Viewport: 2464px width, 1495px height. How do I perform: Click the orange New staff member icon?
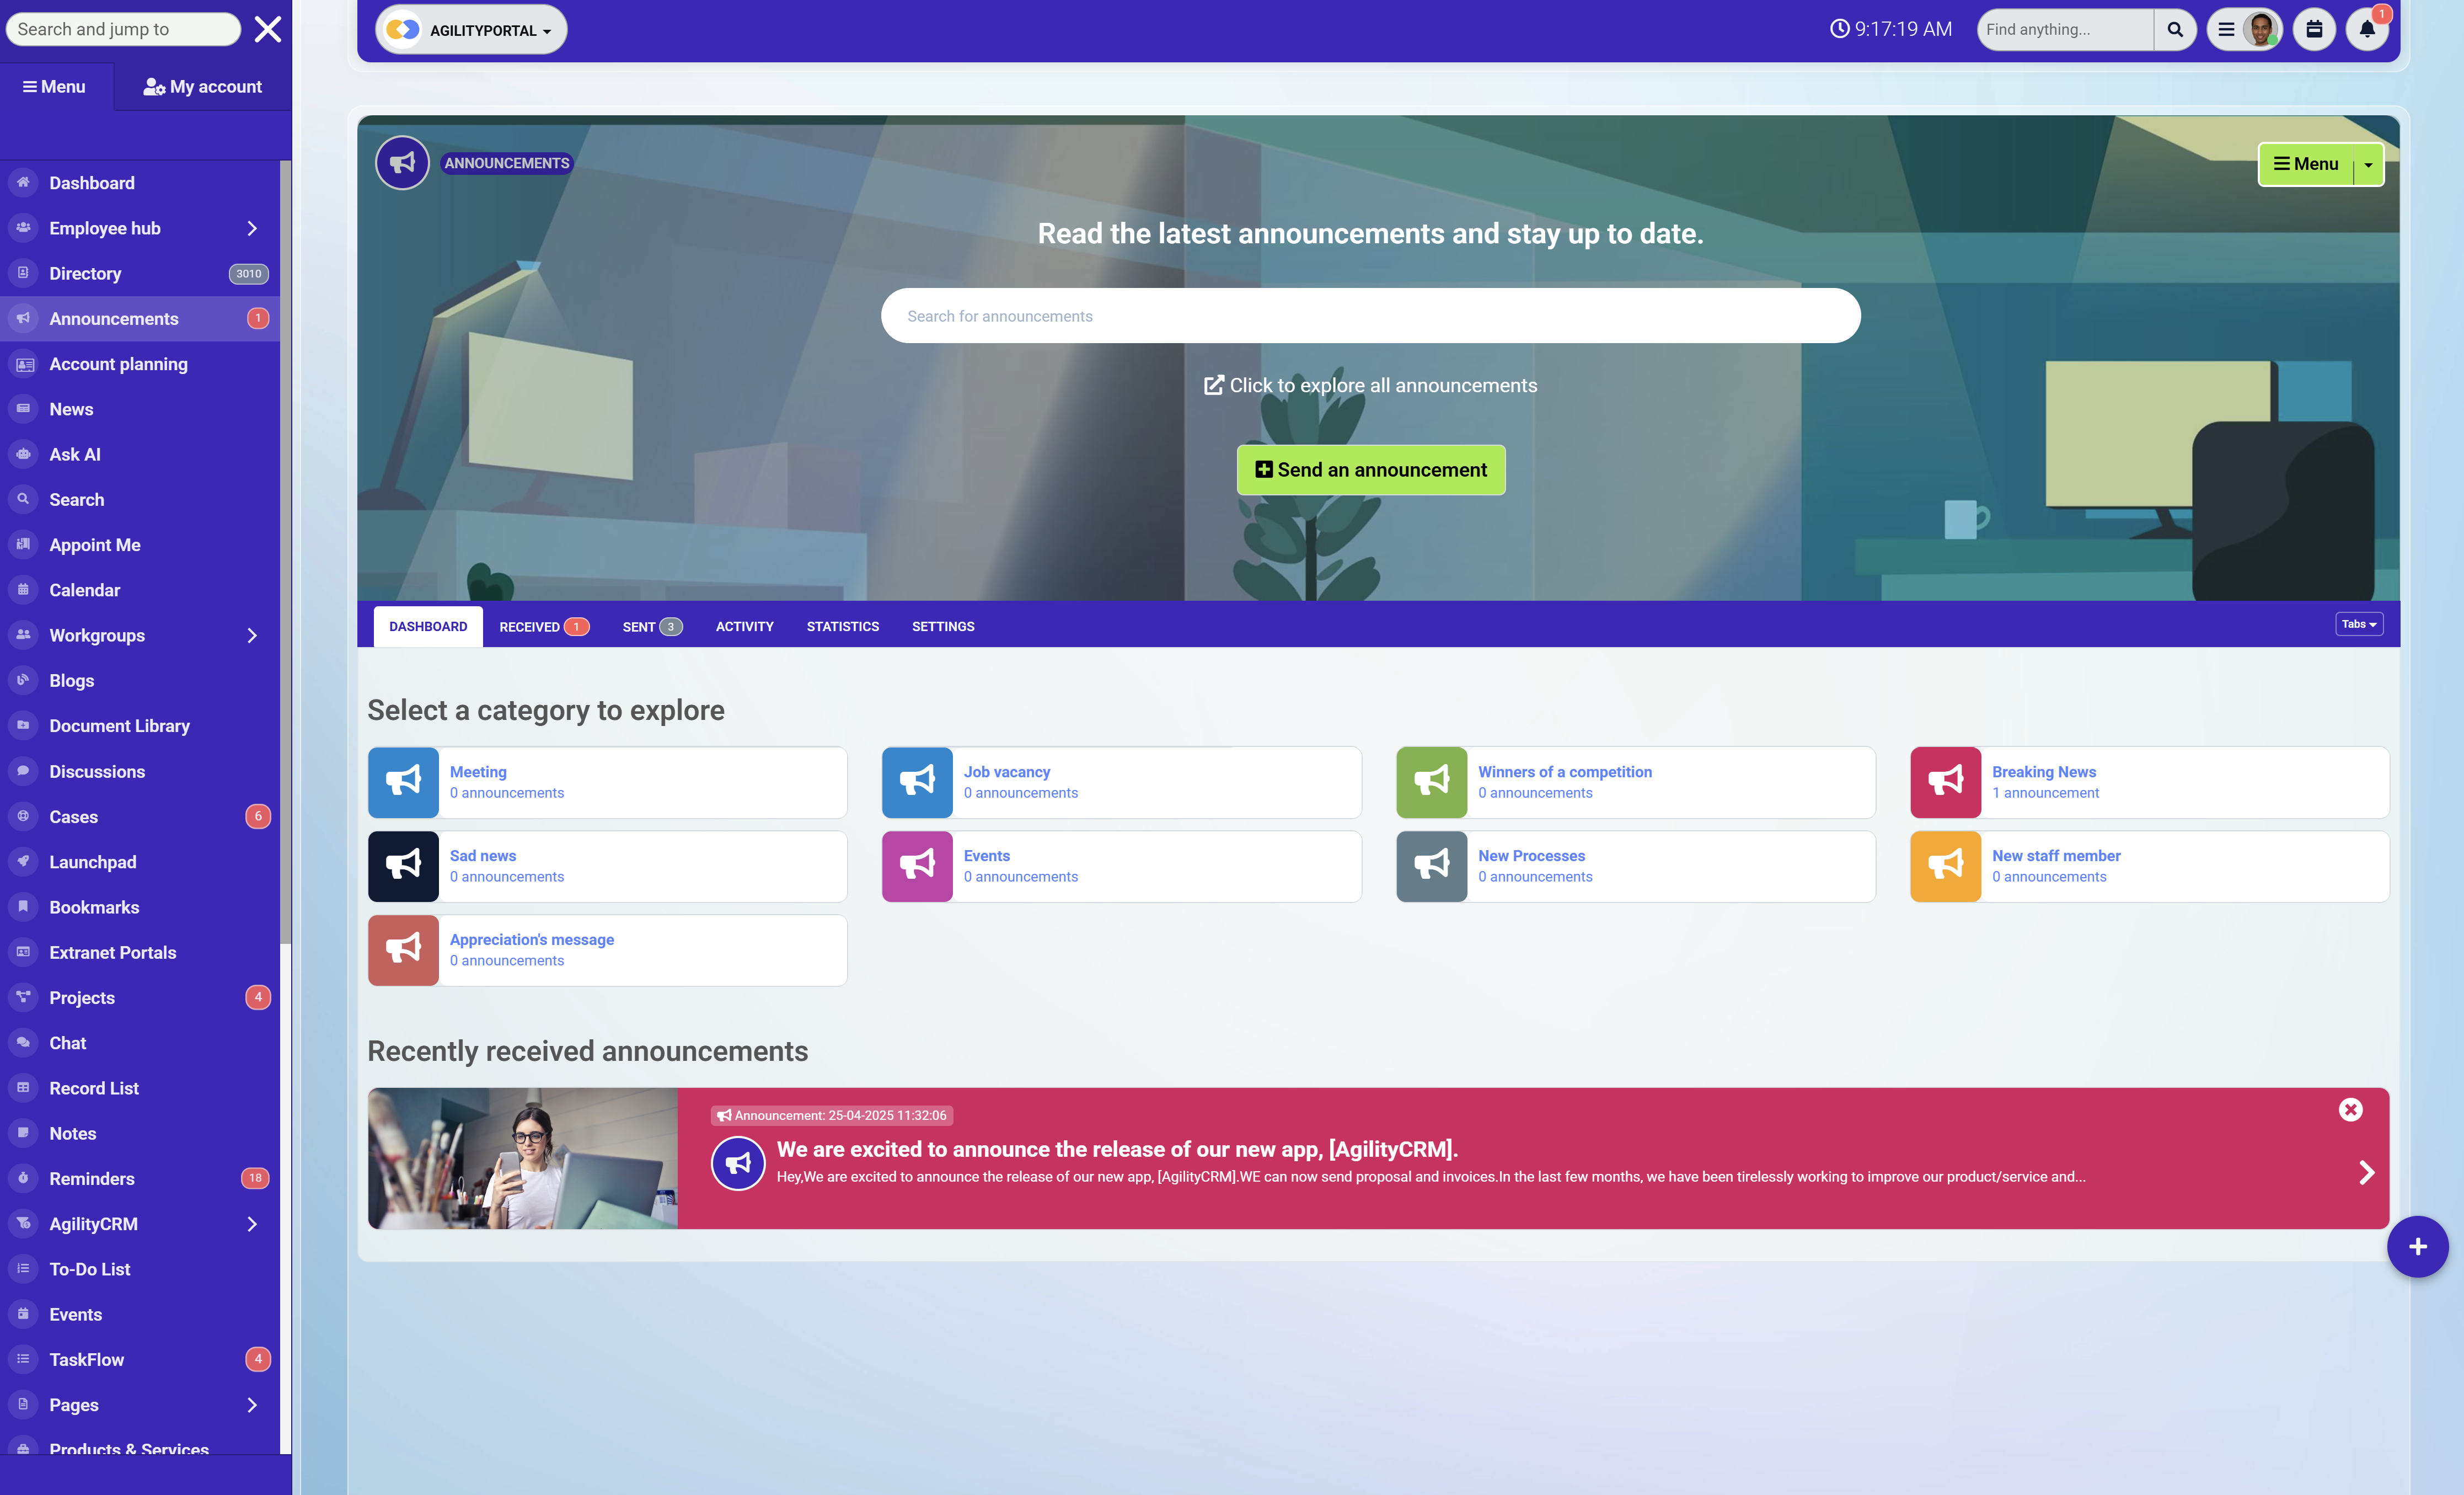(1945, 866)
